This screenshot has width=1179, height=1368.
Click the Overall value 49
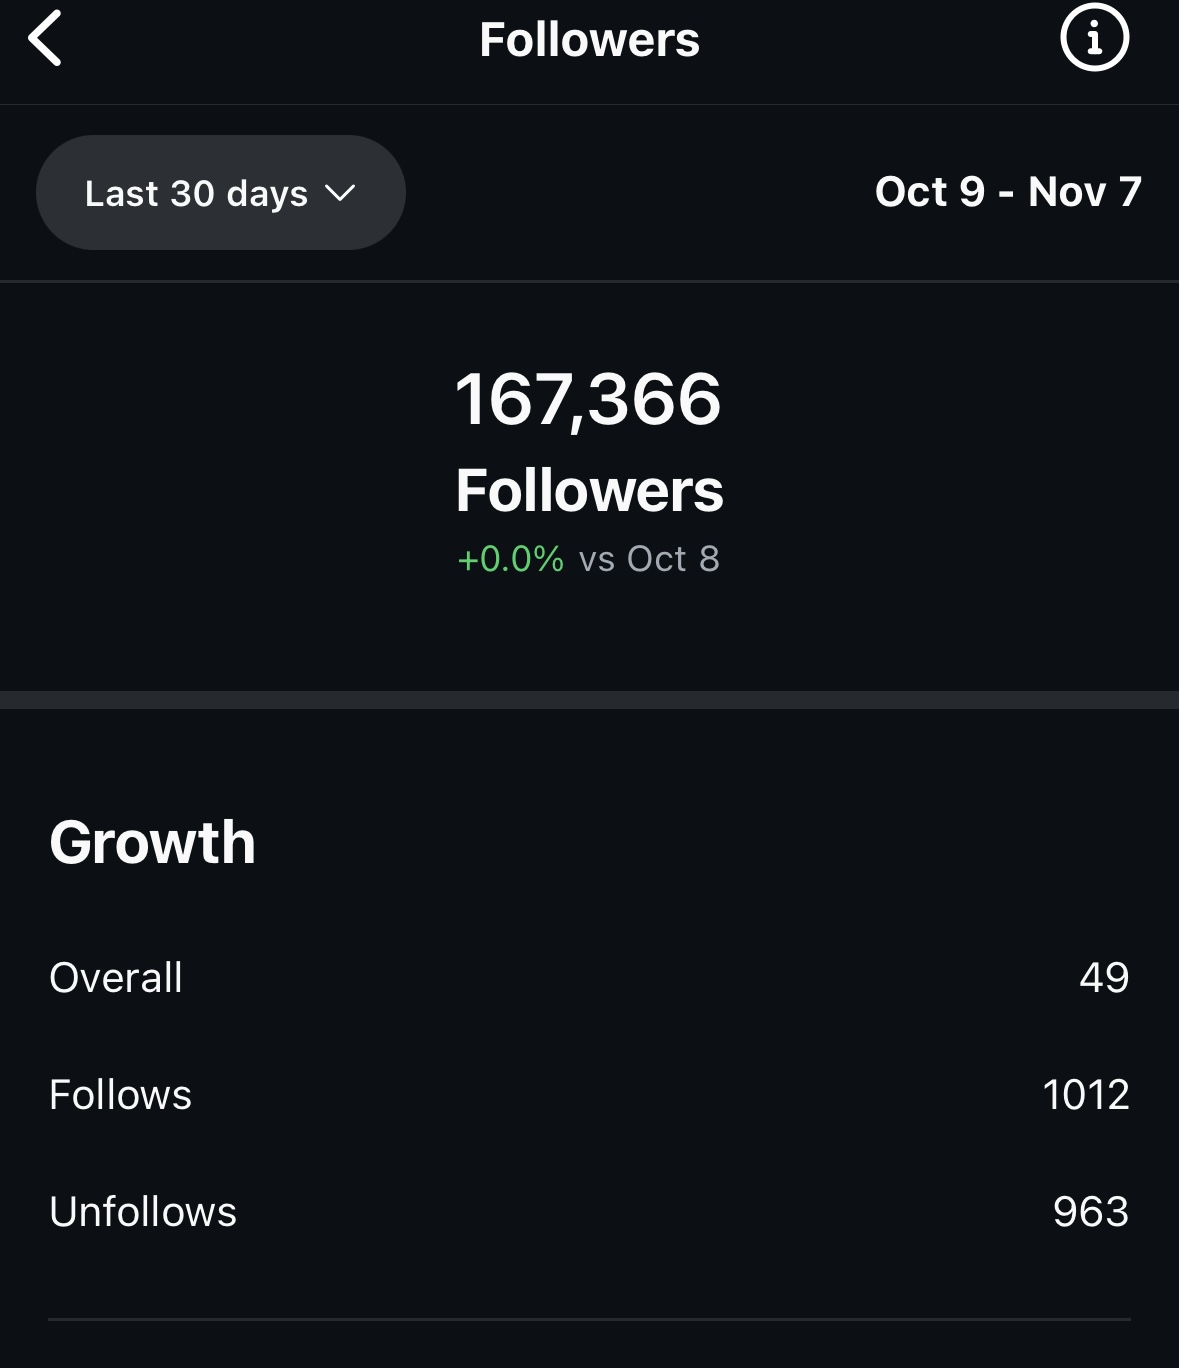coord(1104,978)
